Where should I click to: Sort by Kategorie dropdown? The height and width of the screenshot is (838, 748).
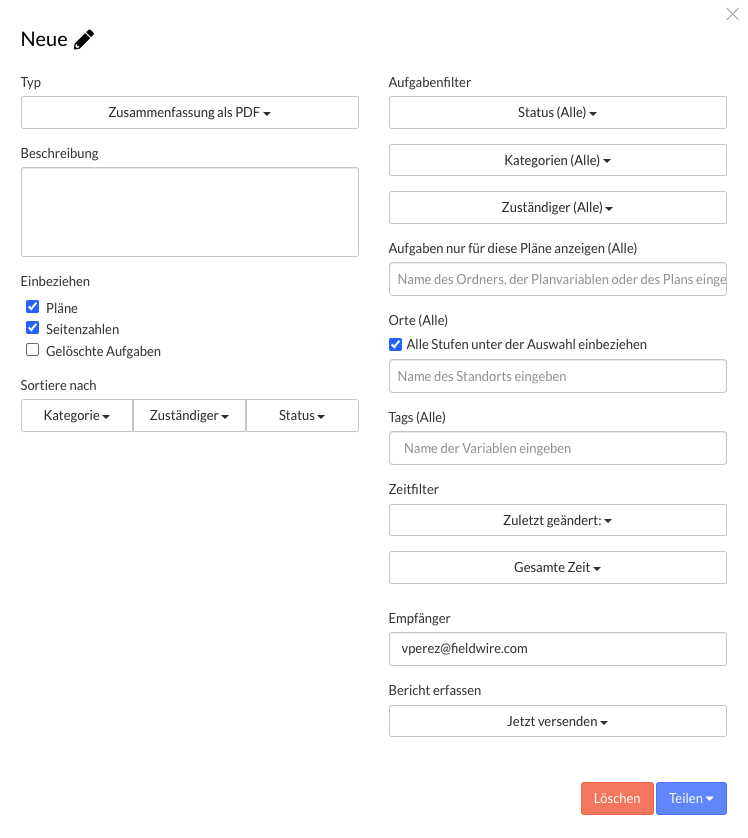coord(77,415)
